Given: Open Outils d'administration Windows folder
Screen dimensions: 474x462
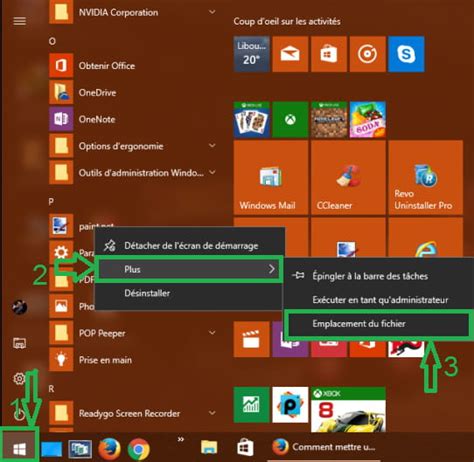Looking at the screenshot, I should pos(133,173).
